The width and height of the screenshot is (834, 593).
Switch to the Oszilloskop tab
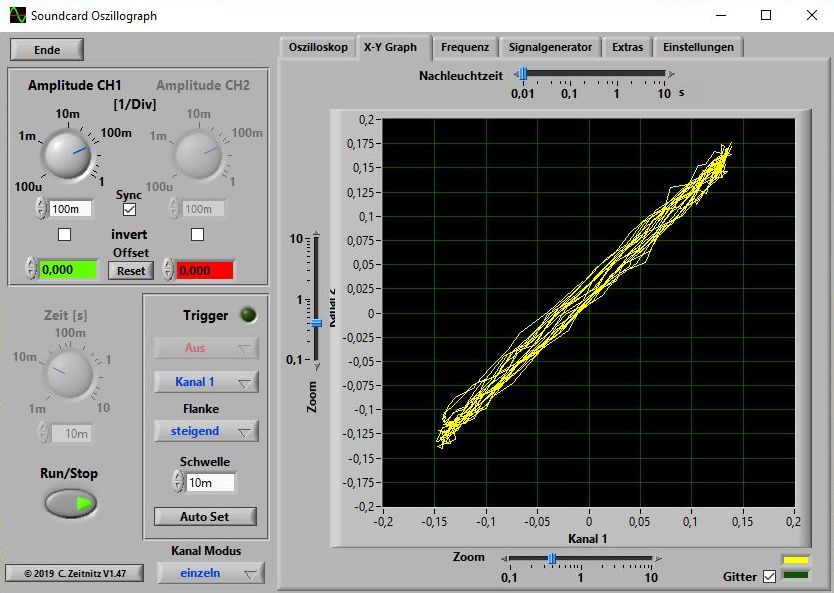(318, 47)
